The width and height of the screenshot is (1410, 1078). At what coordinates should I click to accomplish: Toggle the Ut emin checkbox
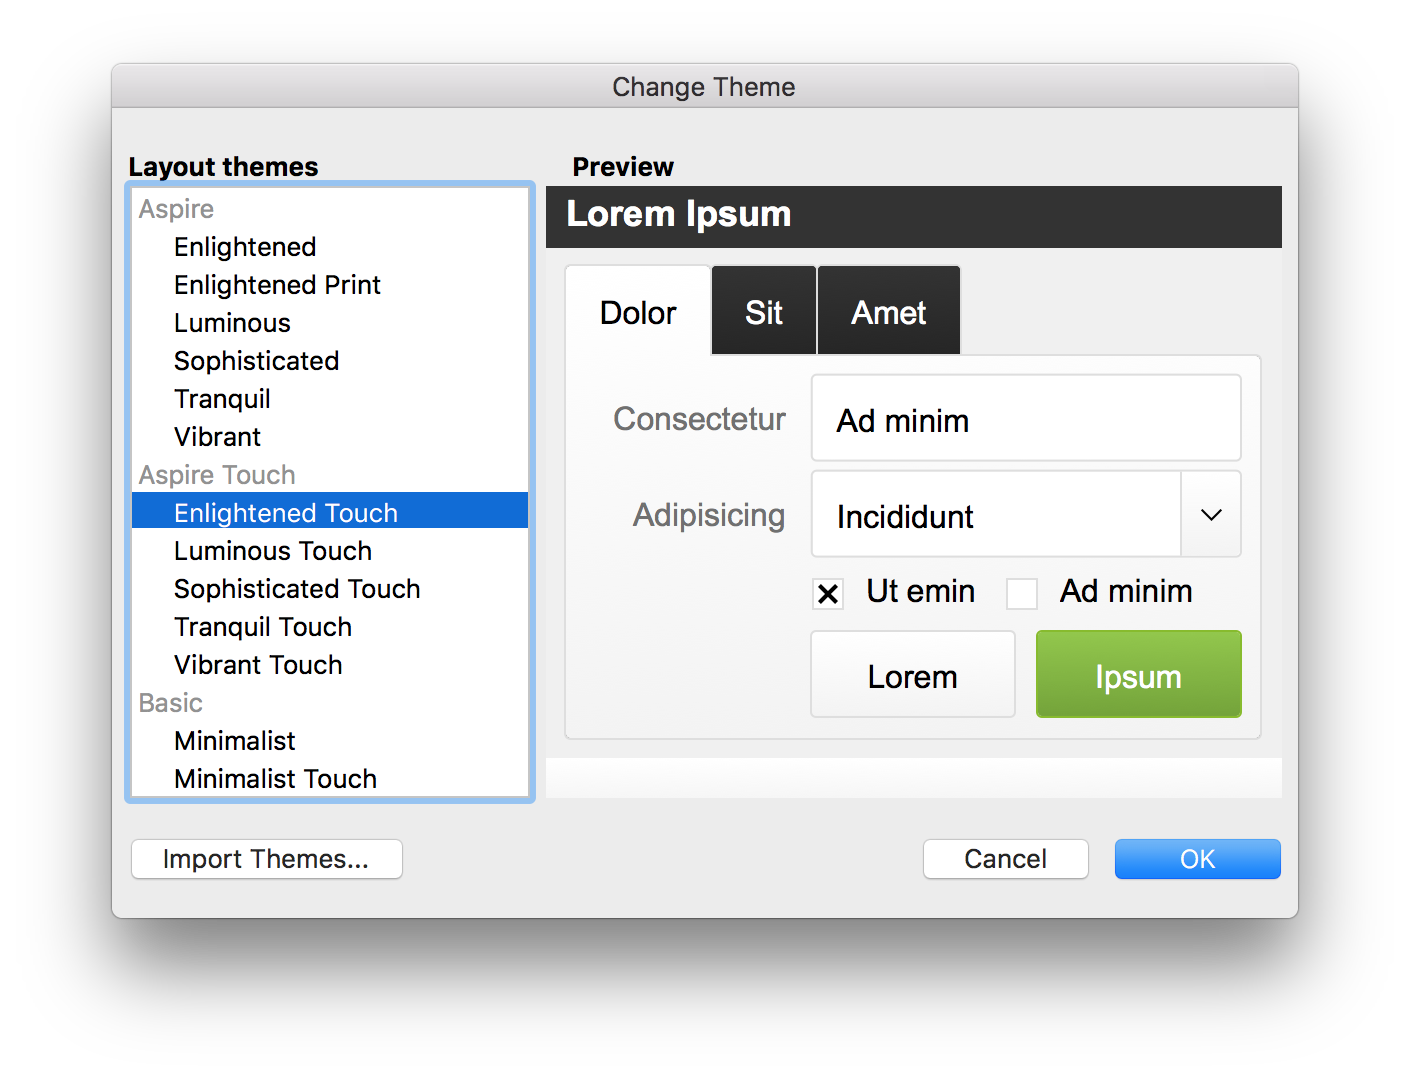pyautogui.click(x=828, y=594)
